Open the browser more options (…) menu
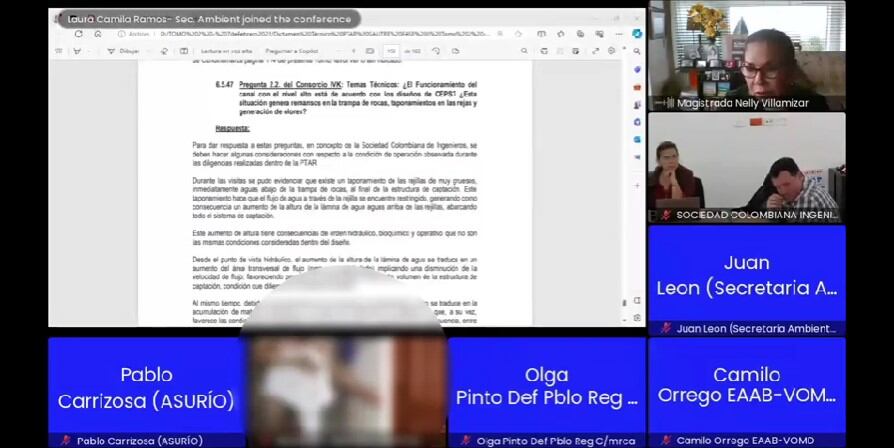This screenshot has width=894, height=448. (619, 34)
